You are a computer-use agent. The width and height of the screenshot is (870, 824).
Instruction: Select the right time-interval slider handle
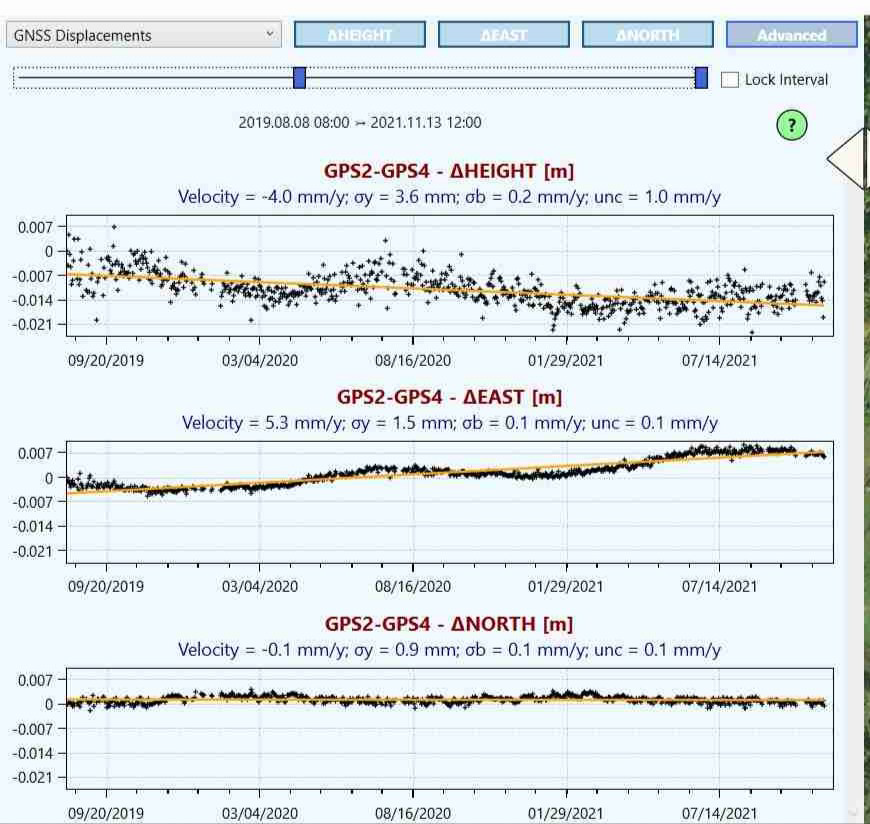(701, 78)
